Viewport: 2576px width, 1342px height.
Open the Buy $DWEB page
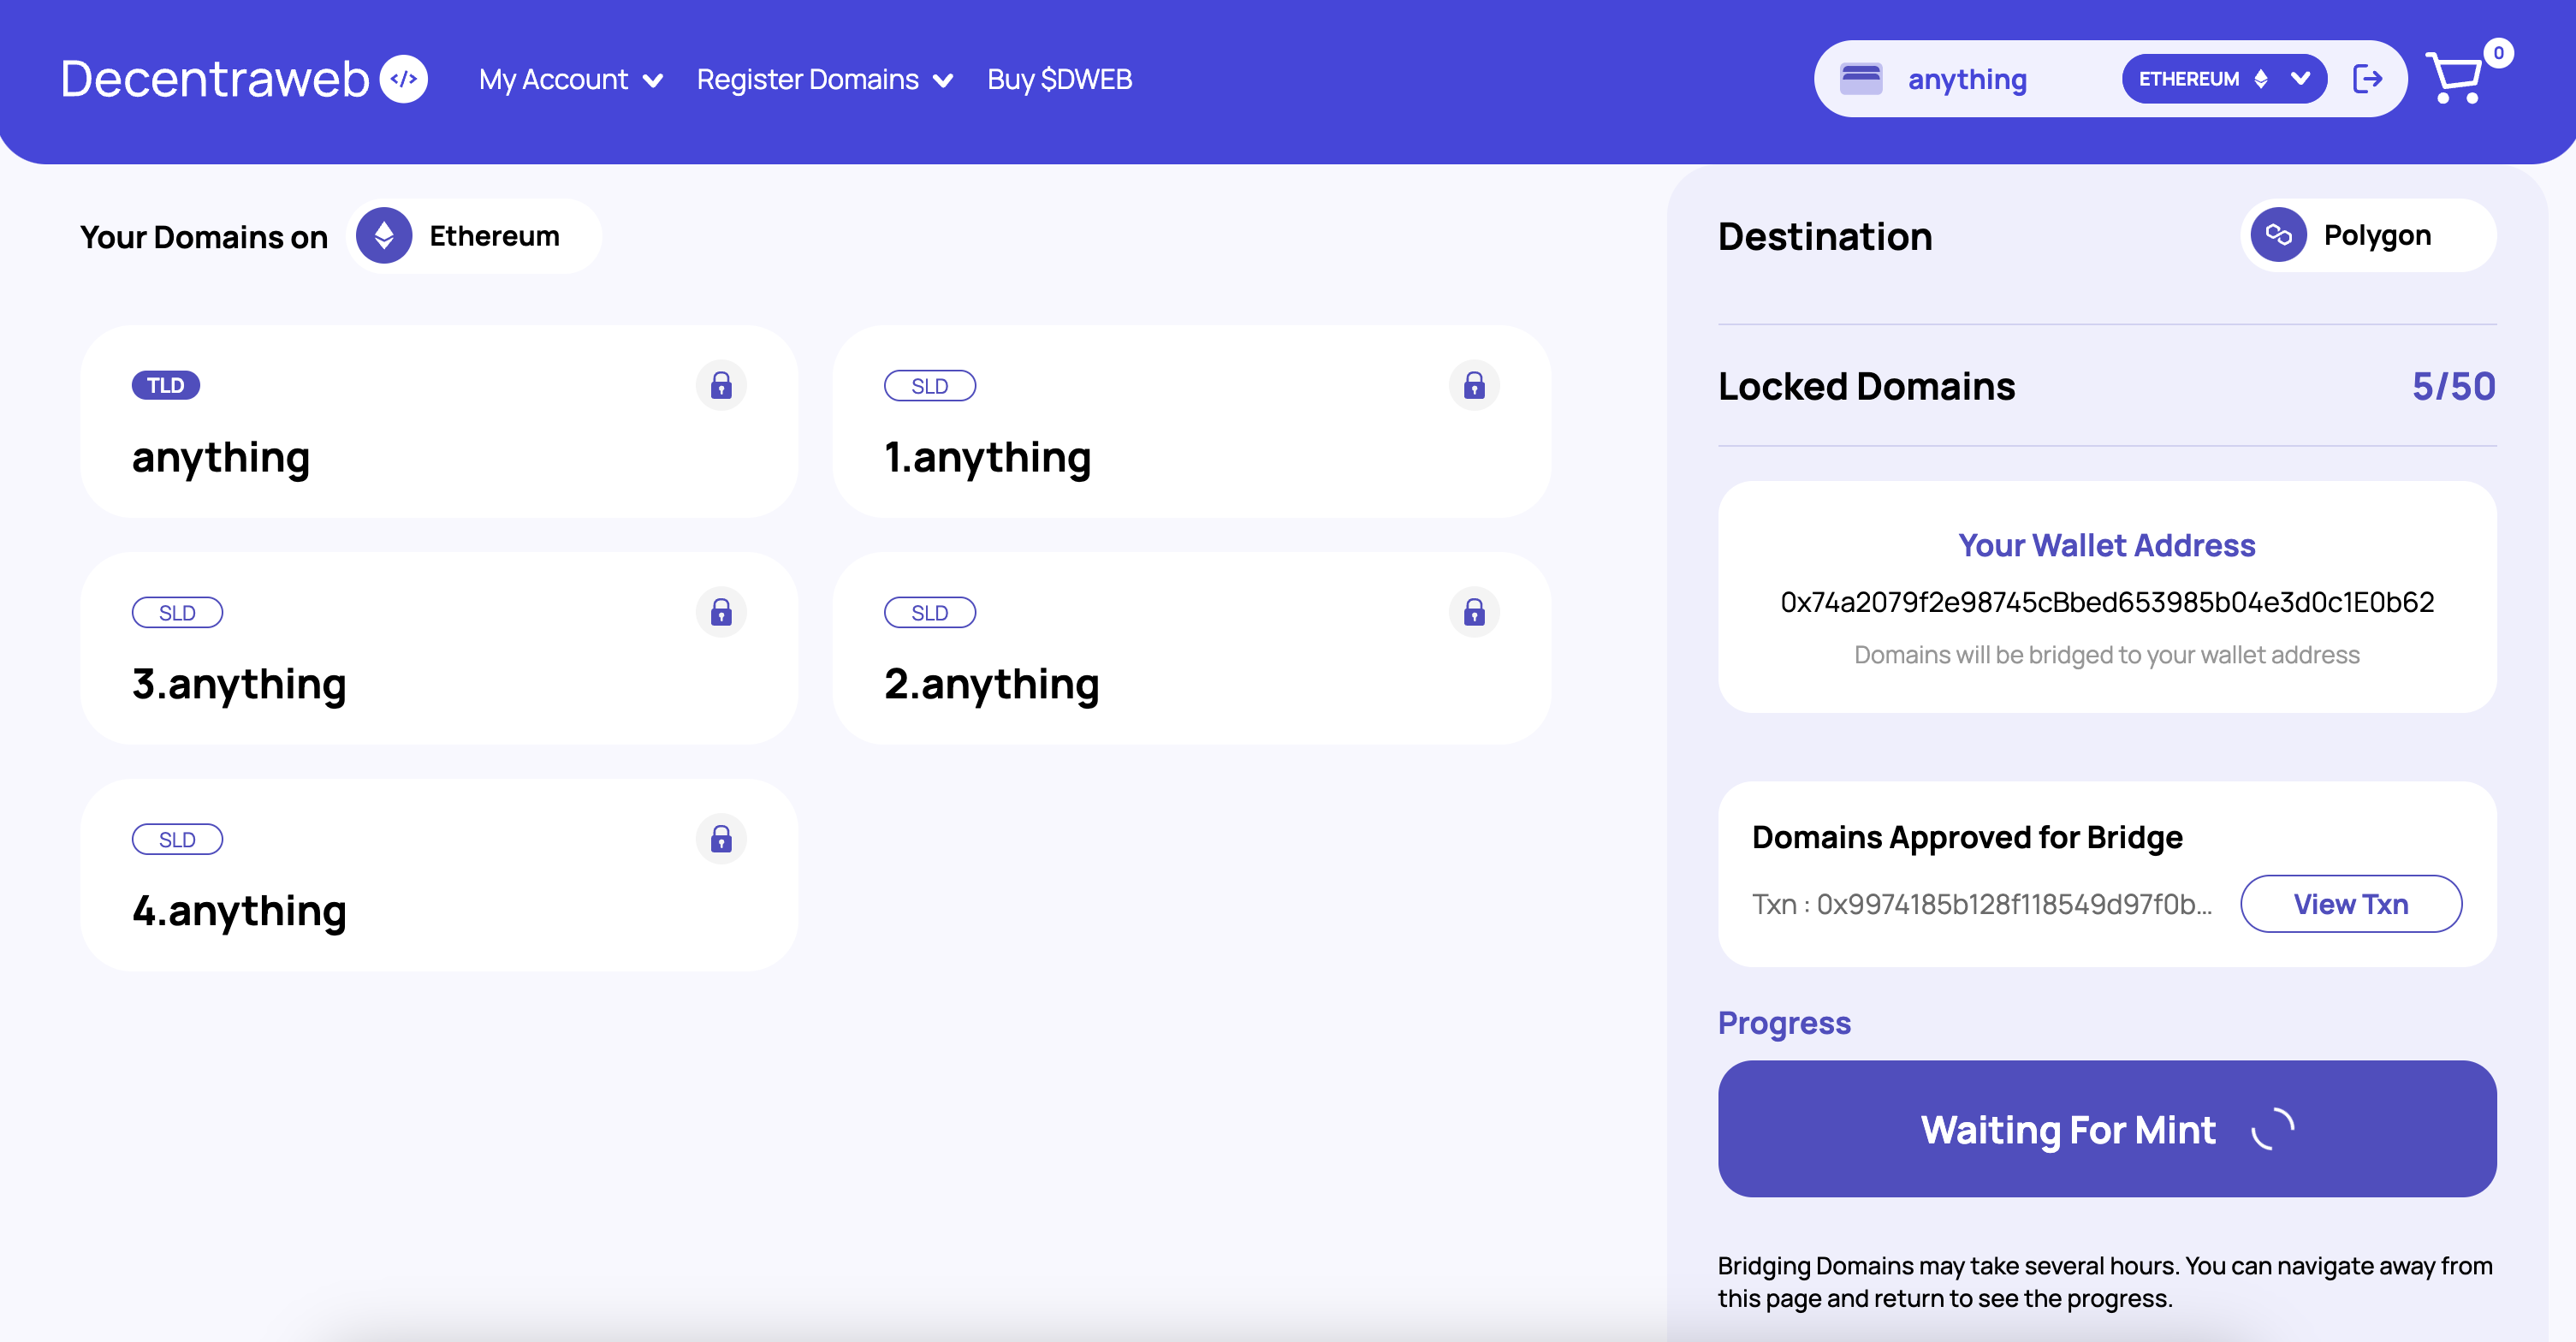click(1059, 79)
